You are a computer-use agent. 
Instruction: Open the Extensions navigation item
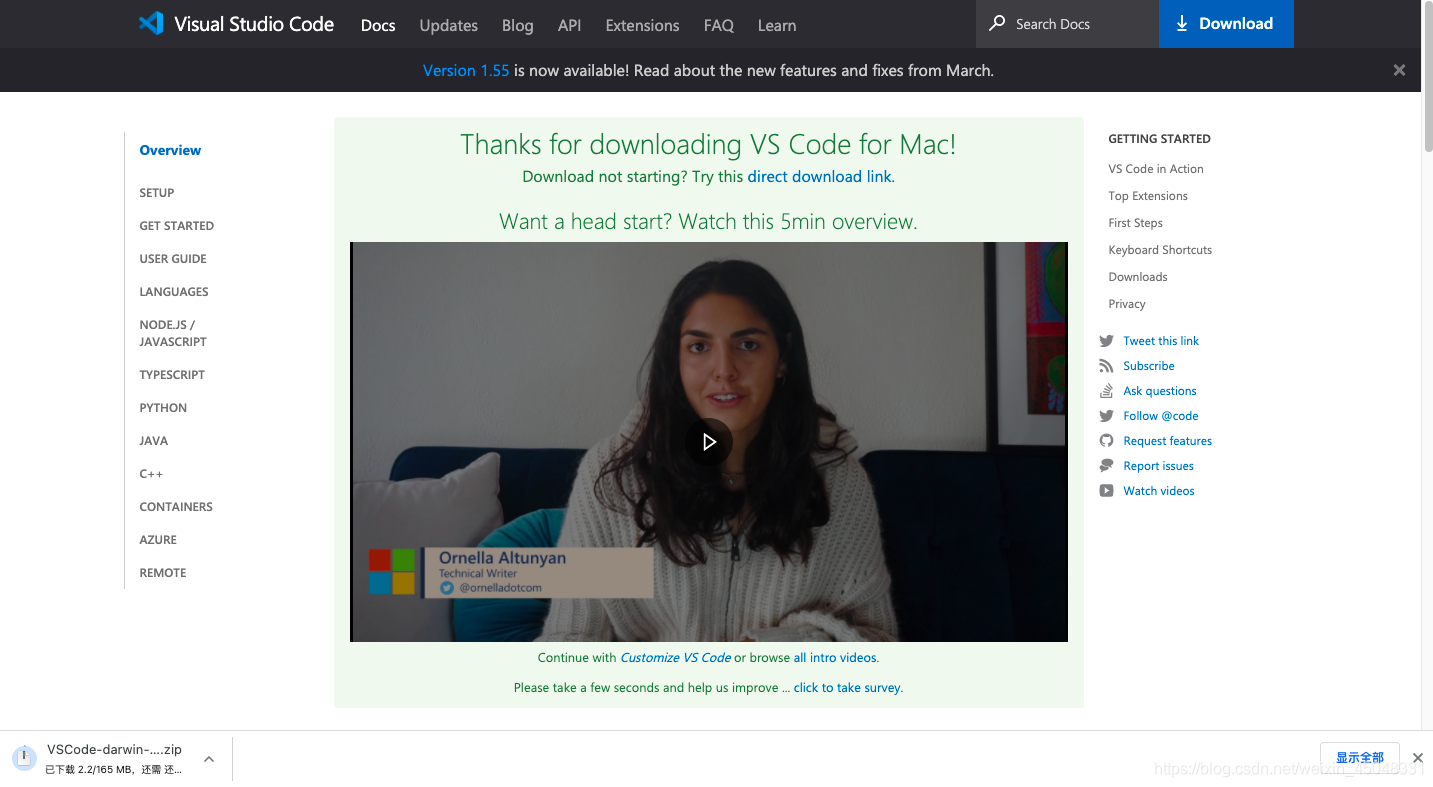point(643,25)
